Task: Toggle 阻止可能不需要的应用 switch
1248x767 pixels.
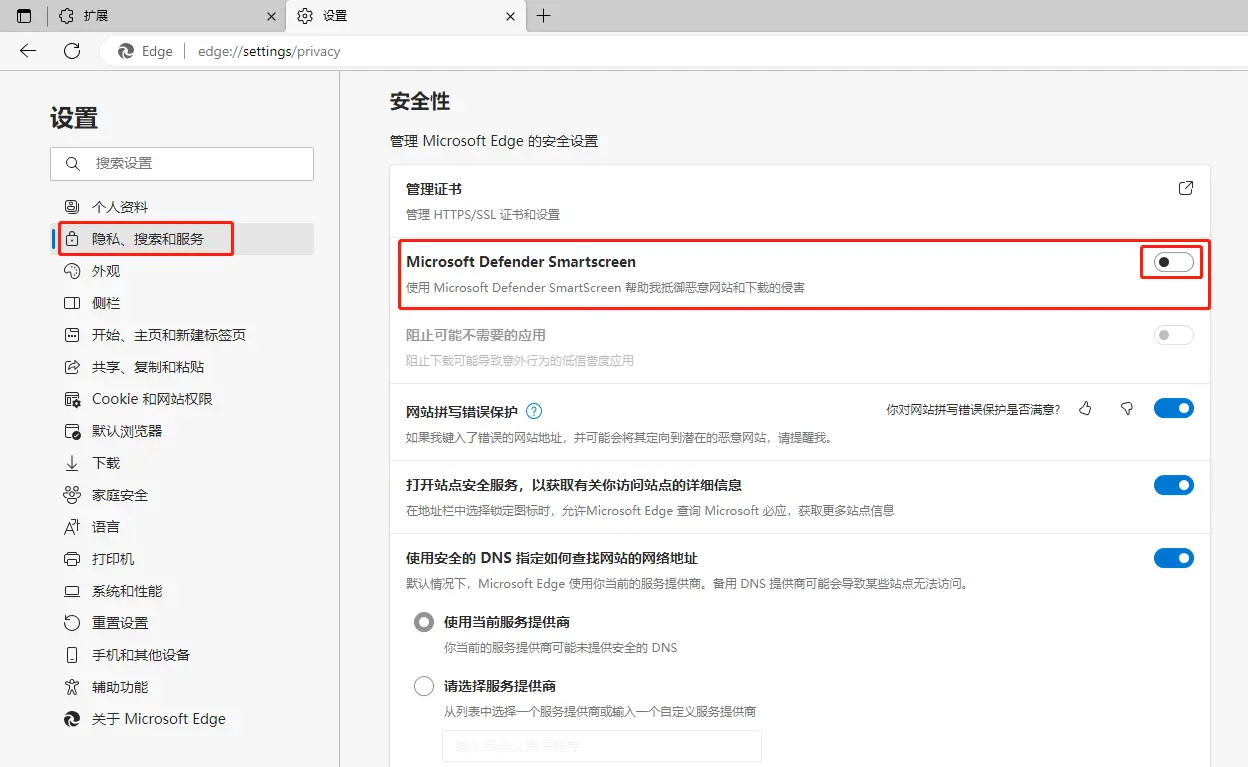Action: click(x=1174, y=335)
